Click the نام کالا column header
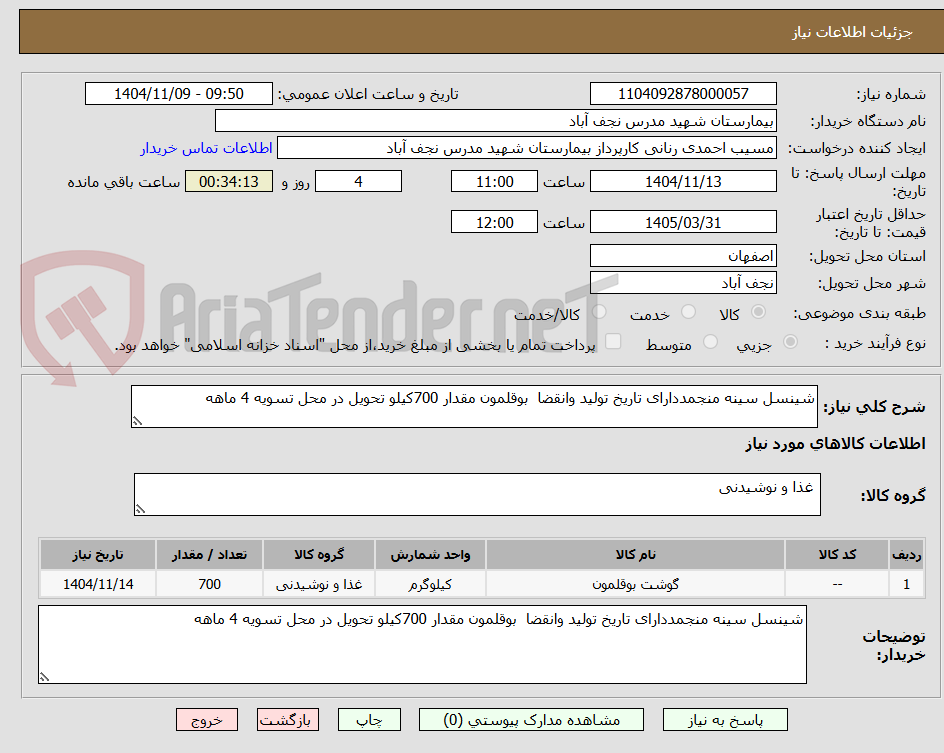 [635, 554]
